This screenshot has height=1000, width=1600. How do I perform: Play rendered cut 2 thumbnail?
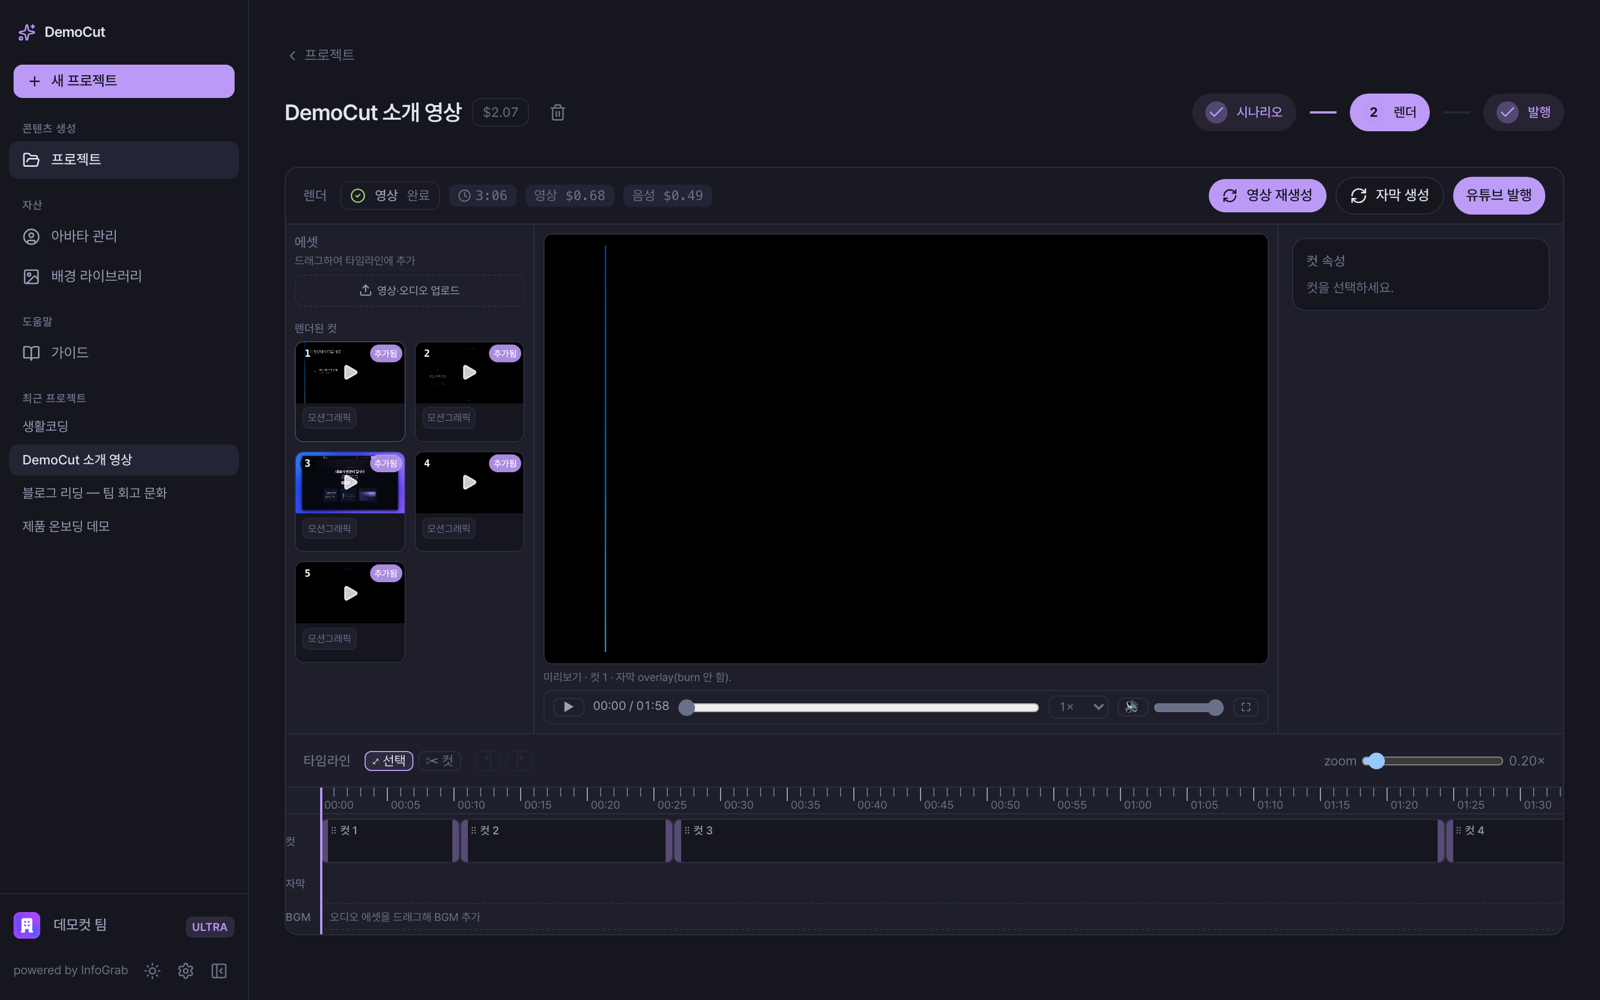coord(469,373)
